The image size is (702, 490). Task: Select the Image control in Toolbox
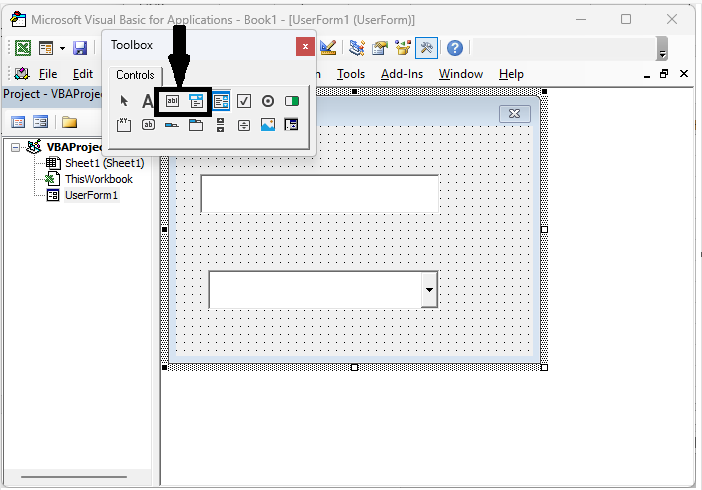(x=268, y=125)
